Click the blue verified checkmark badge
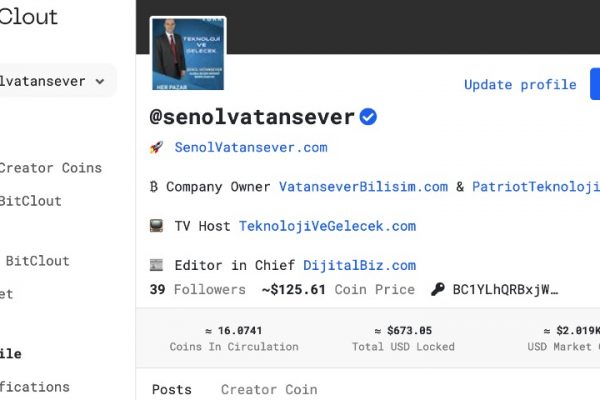This screenshot has height=400, width=600. (x=368, y=117)
